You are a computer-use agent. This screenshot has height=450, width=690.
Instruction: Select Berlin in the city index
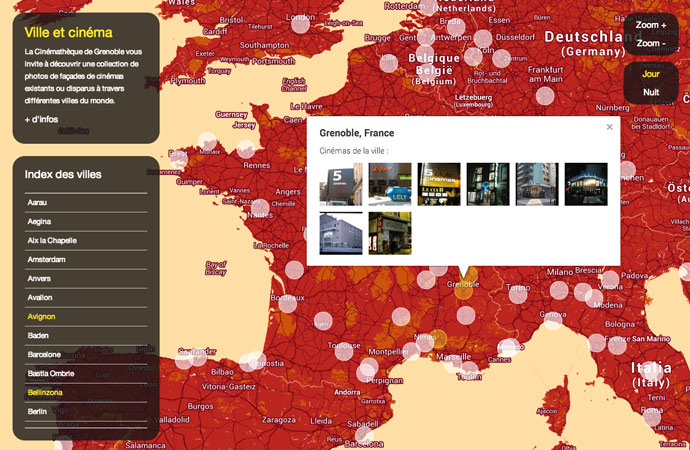click(37, 411)
